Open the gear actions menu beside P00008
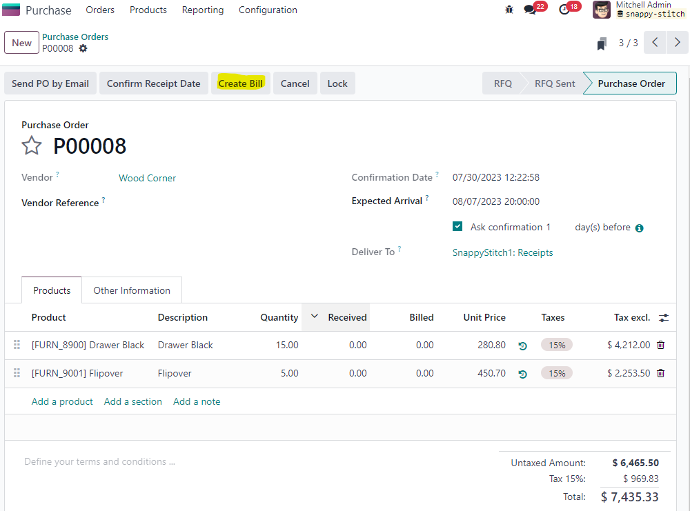 (x=83, y=48)
